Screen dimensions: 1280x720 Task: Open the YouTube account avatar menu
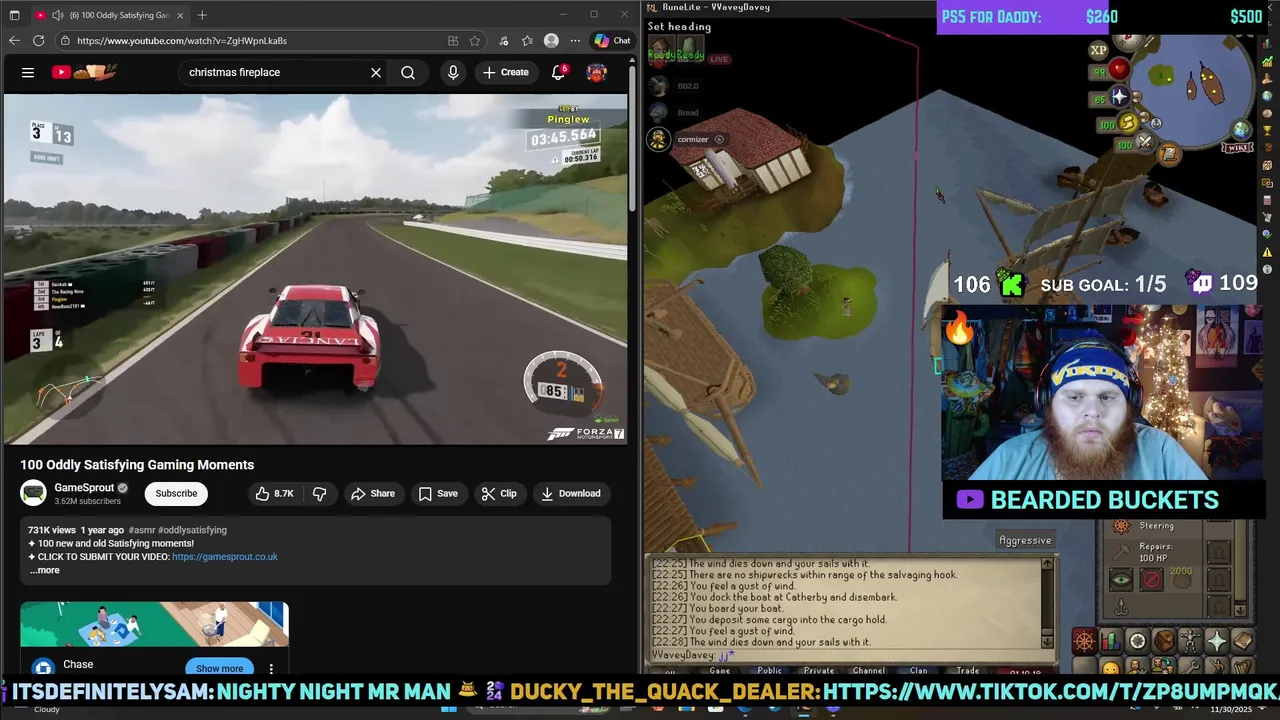(x=597, y=72)
